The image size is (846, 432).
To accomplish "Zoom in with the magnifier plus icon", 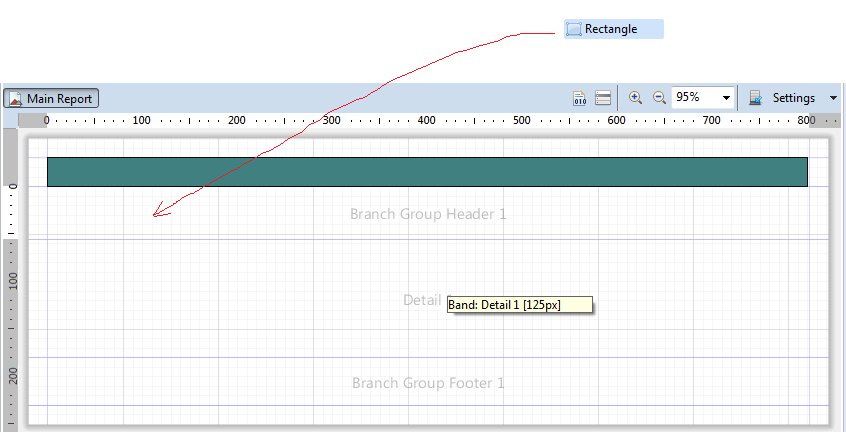I will (x=636, y=98).
